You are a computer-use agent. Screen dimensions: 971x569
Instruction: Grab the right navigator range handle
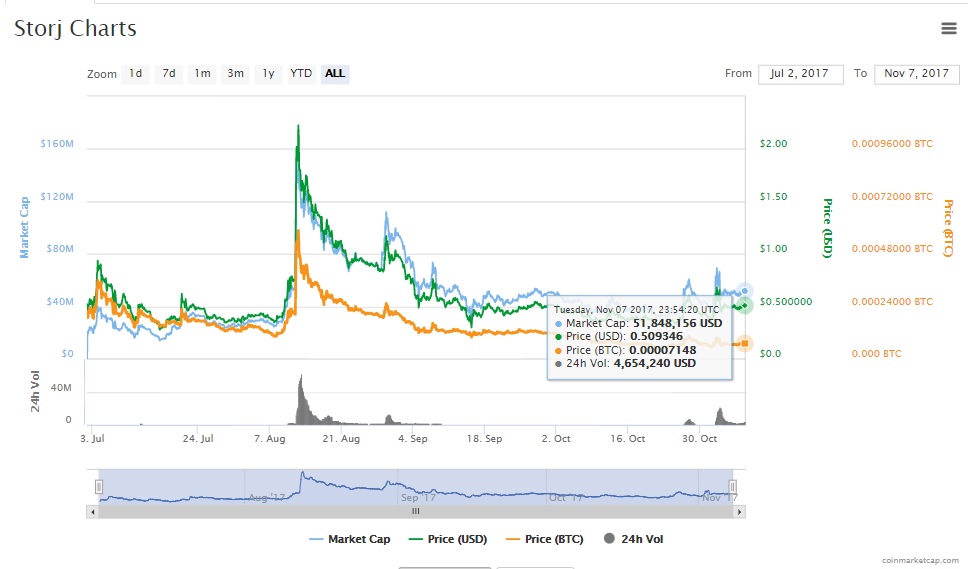pyautogui.click(x=733, y=487)
